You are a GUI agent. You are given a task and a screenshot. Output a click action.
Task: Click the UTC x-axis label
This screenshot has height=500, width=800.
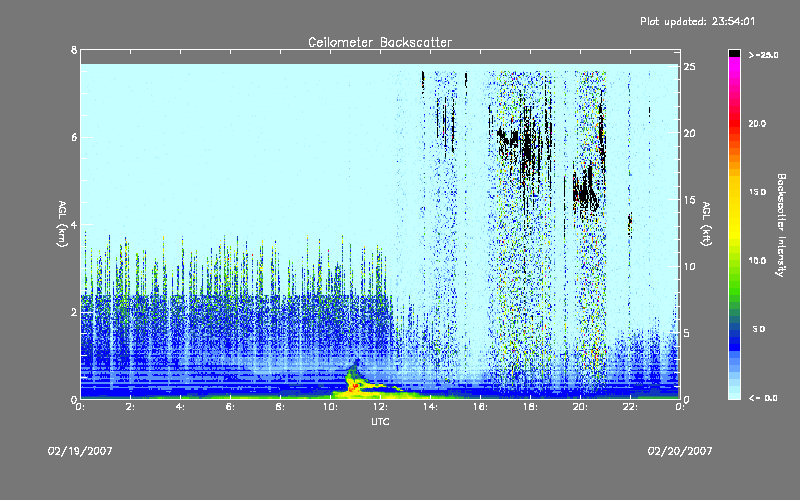click(x=380, y=421)
